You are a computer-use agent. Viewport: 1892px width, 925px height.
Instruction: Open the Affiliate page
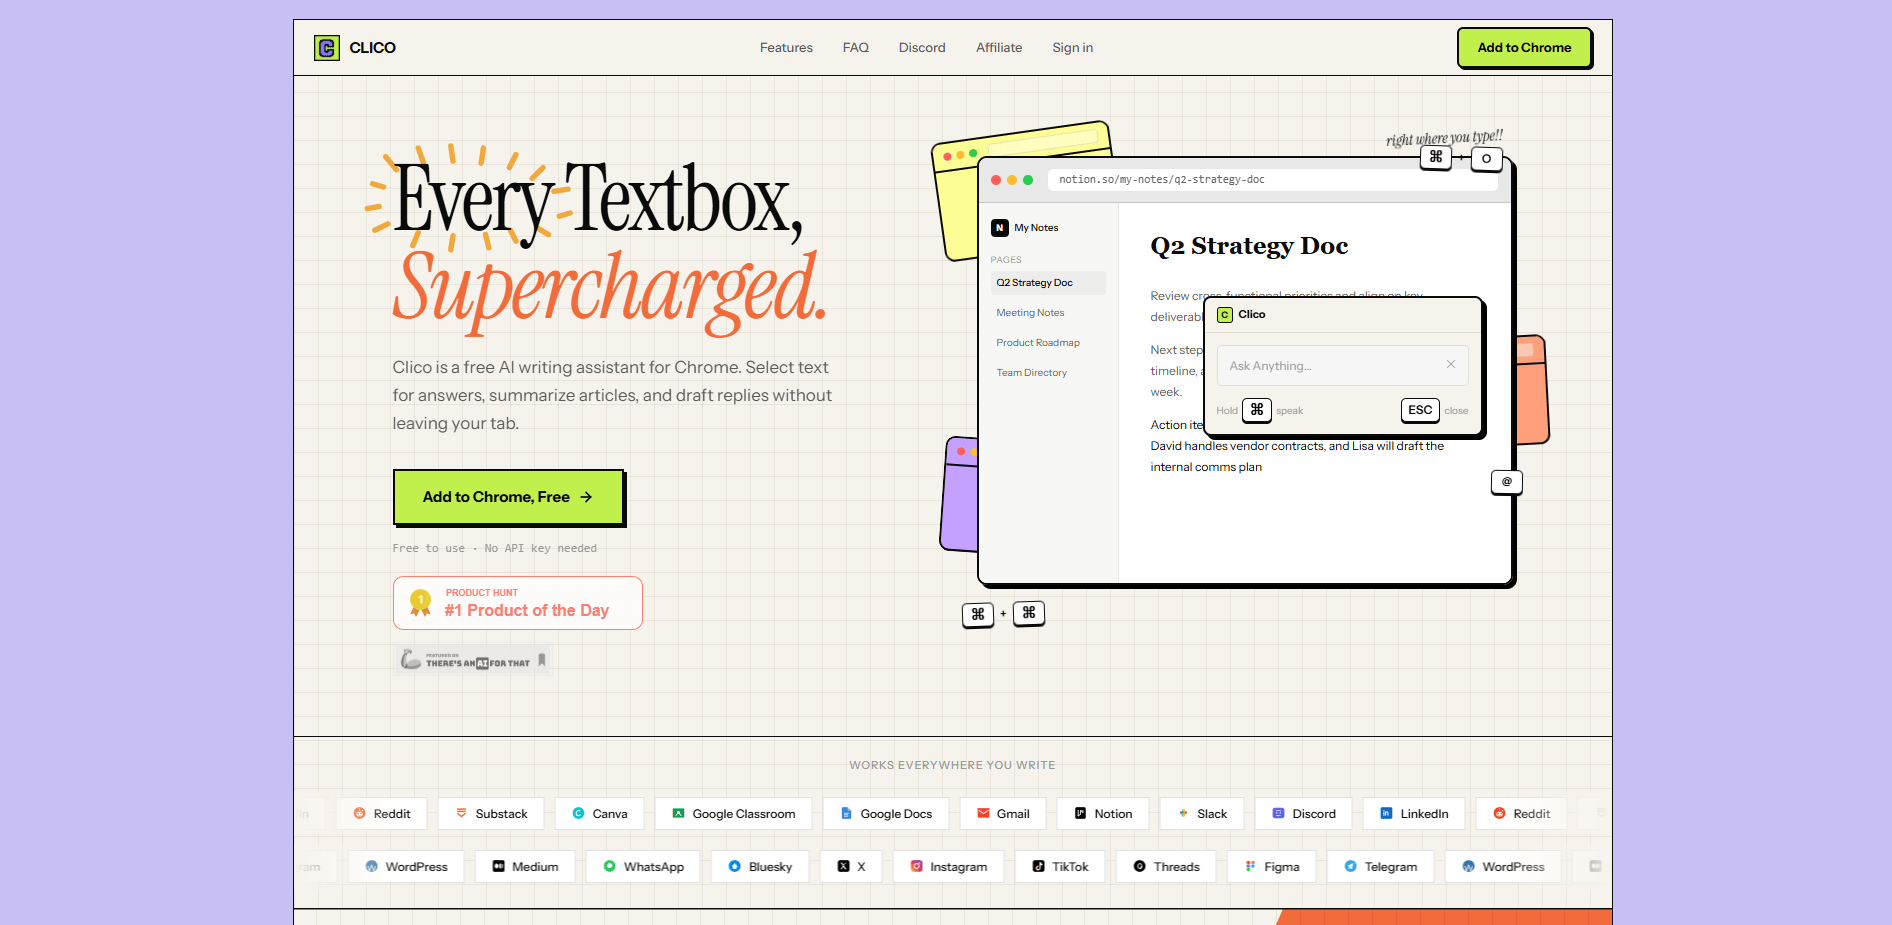pos(999,48)
